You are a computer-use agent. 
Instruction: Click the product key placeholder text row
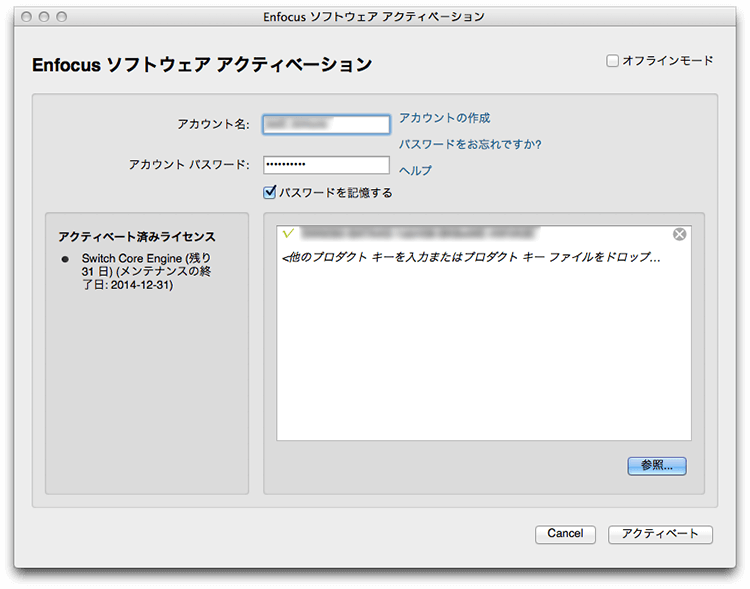pos(471,257)
